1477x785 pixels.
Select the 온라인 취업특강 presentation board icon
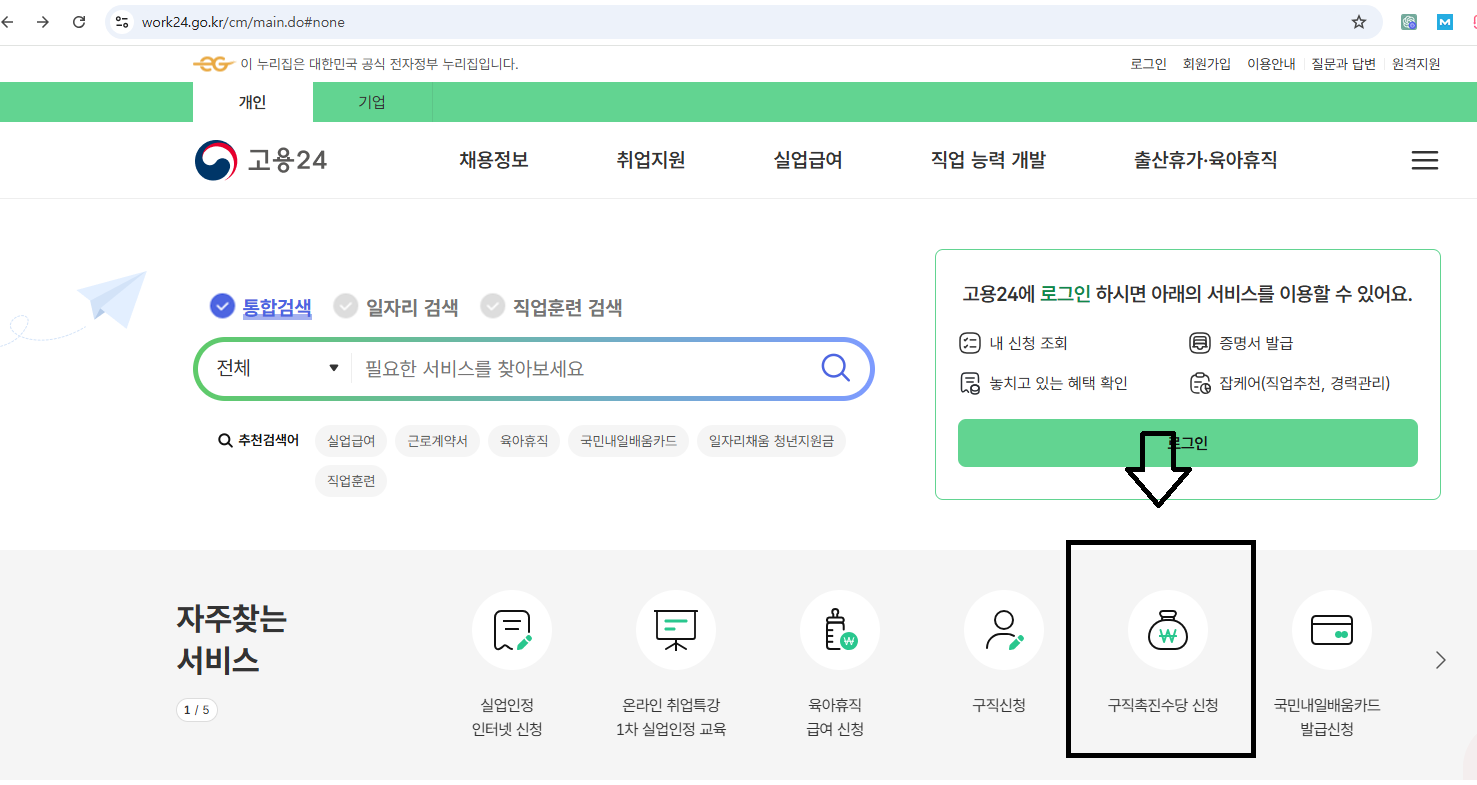675,630
